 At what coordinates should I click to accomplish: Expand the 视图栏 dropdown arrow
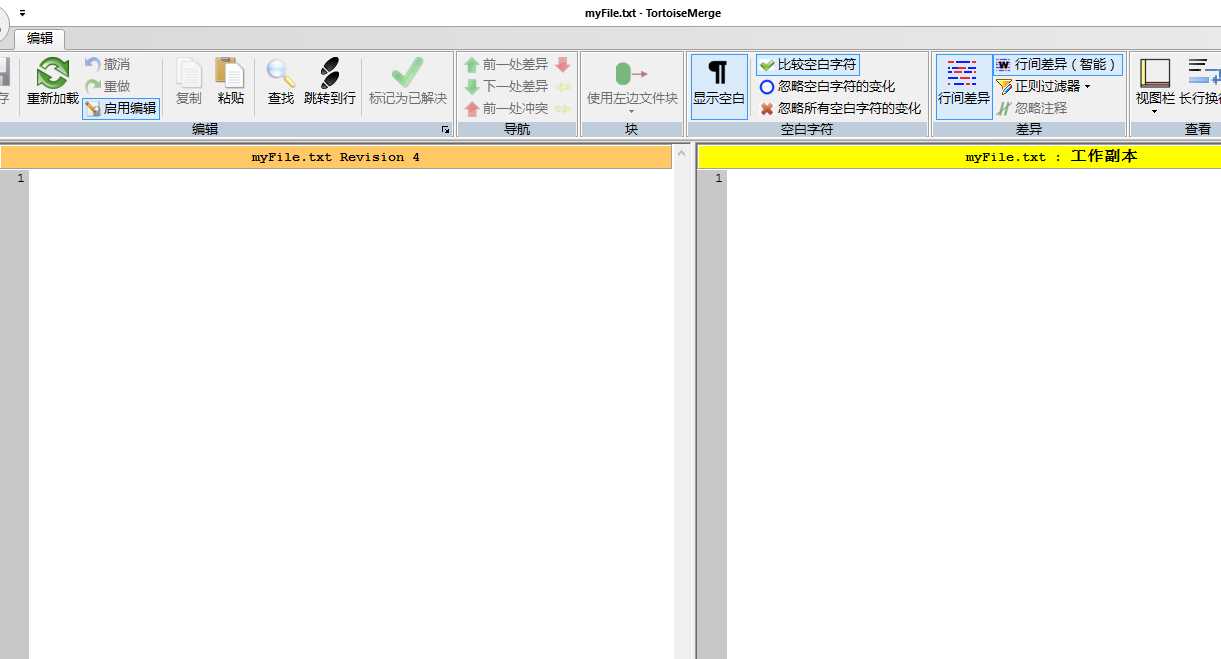coord(1155,111)
